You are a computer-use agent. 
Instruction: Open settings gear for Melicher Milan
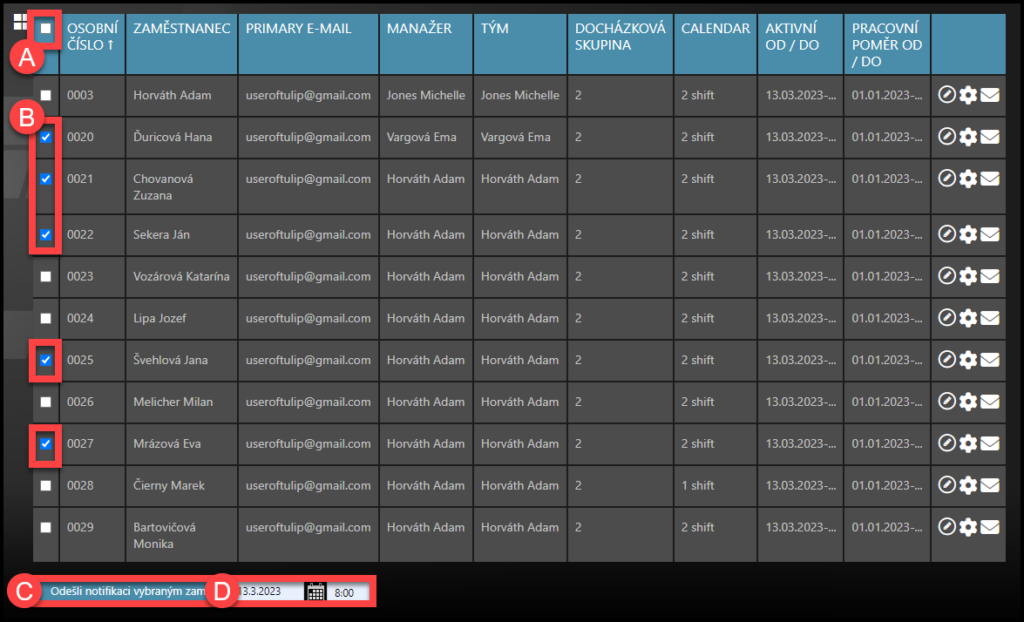968,402
